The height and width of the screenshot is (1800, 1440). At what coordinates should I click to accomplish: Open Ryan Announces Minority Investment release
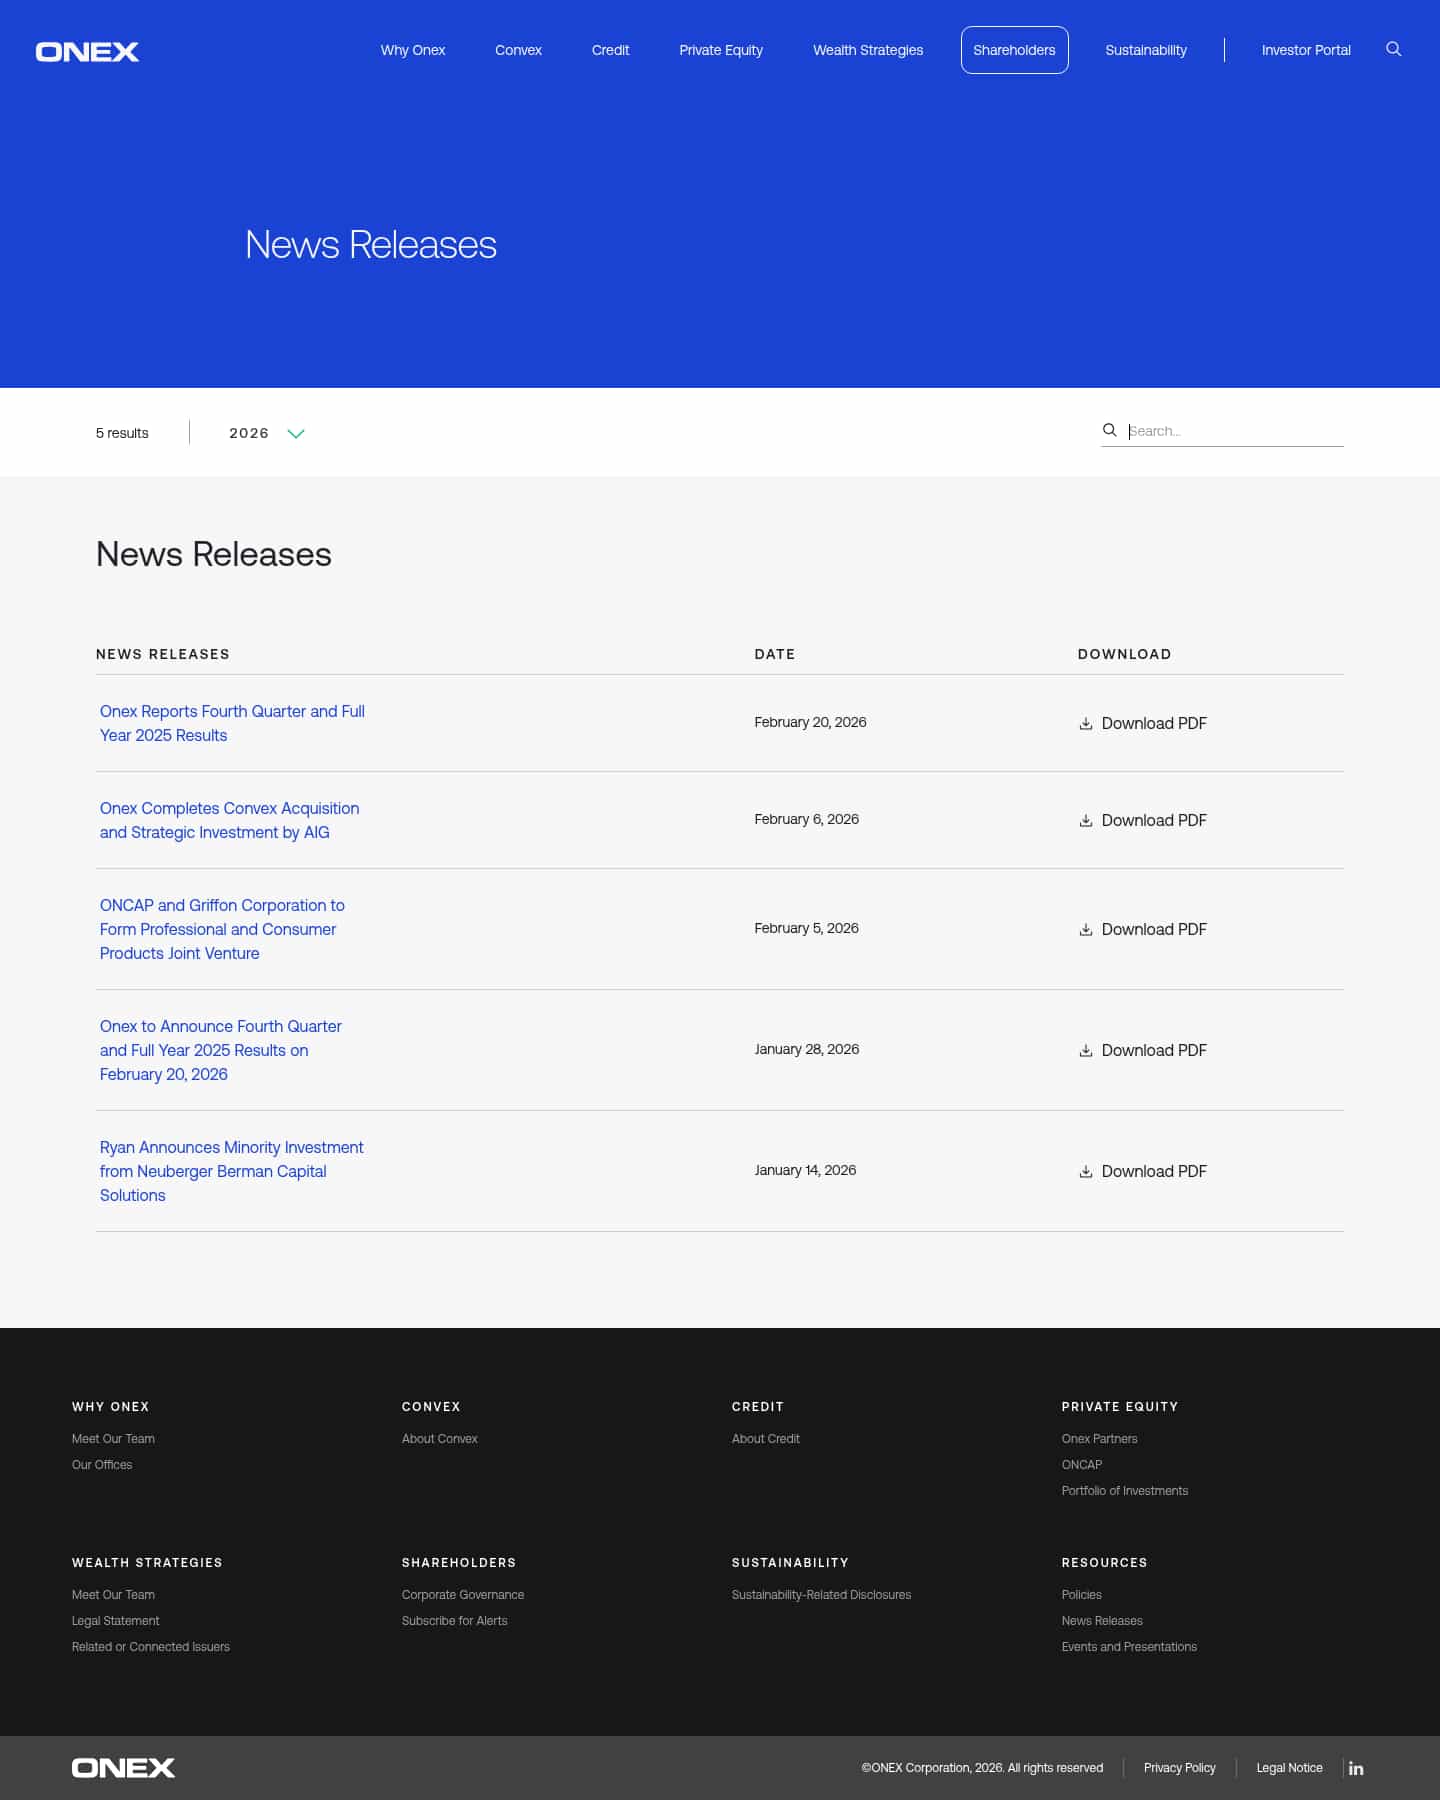(x=231, y=1171)
